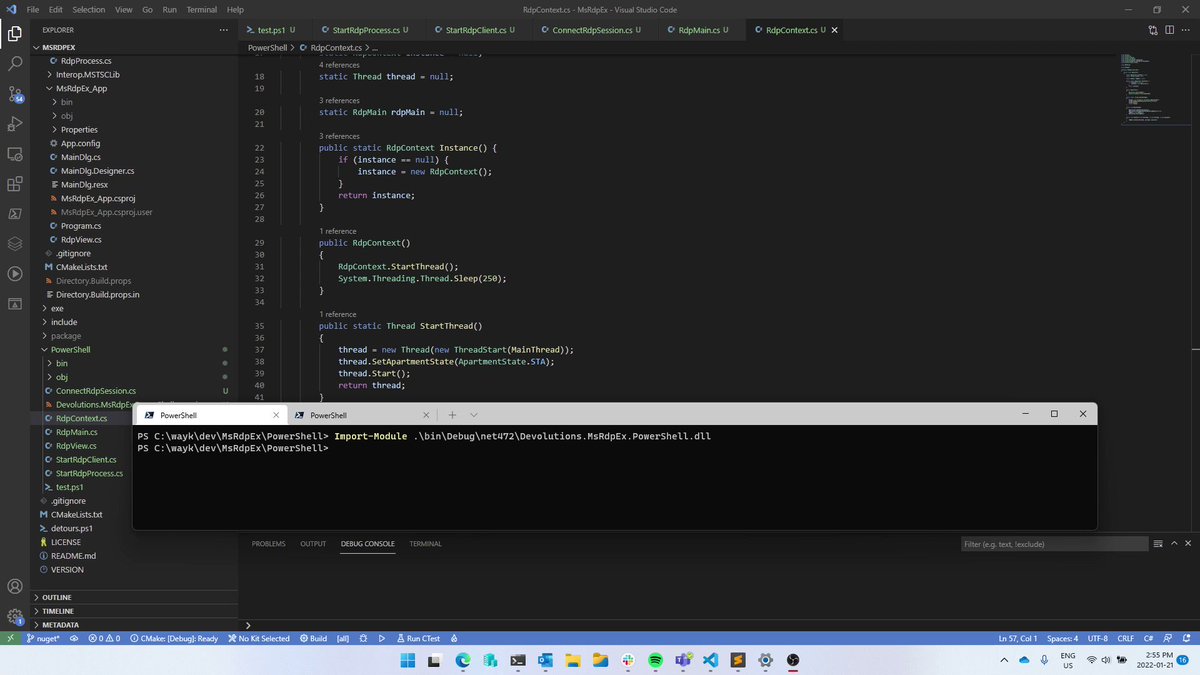1200x675 pixels.
Task: Click the Open Changes compare icon in editor toolbar
Action: pyautogui.click(x=1153, y=30)
